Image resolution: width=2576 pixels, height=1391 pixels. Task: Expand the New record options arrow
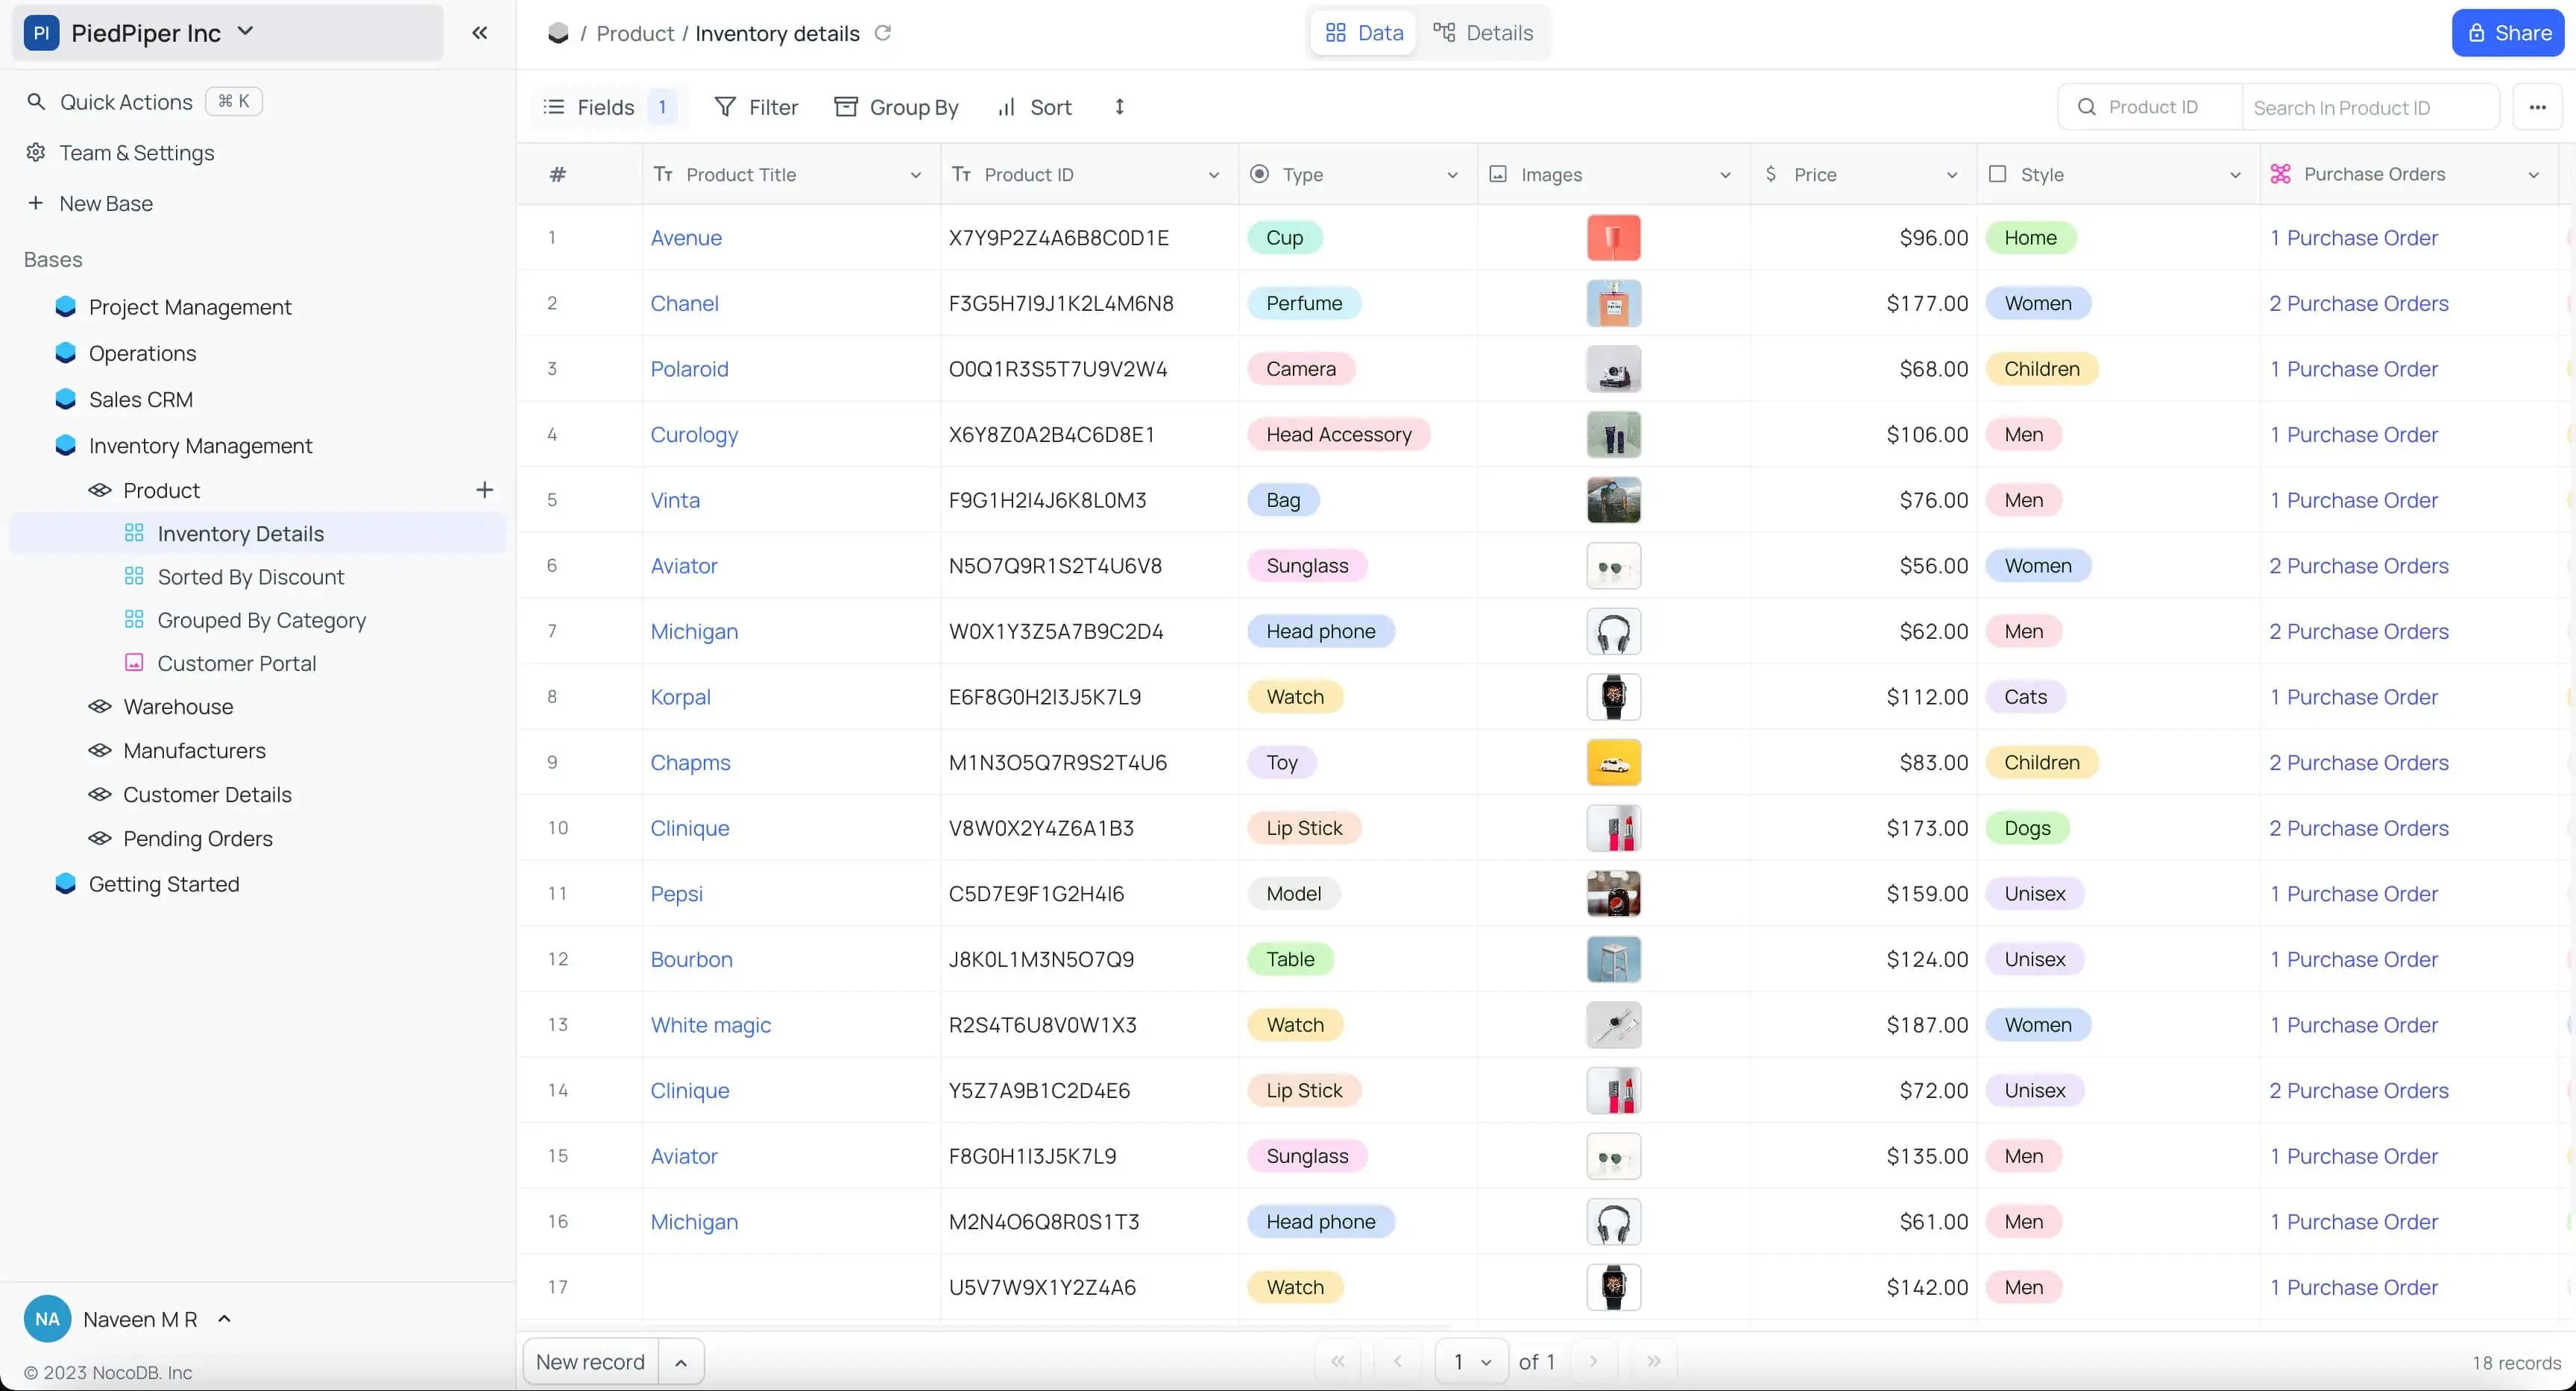coord(681,1362)
